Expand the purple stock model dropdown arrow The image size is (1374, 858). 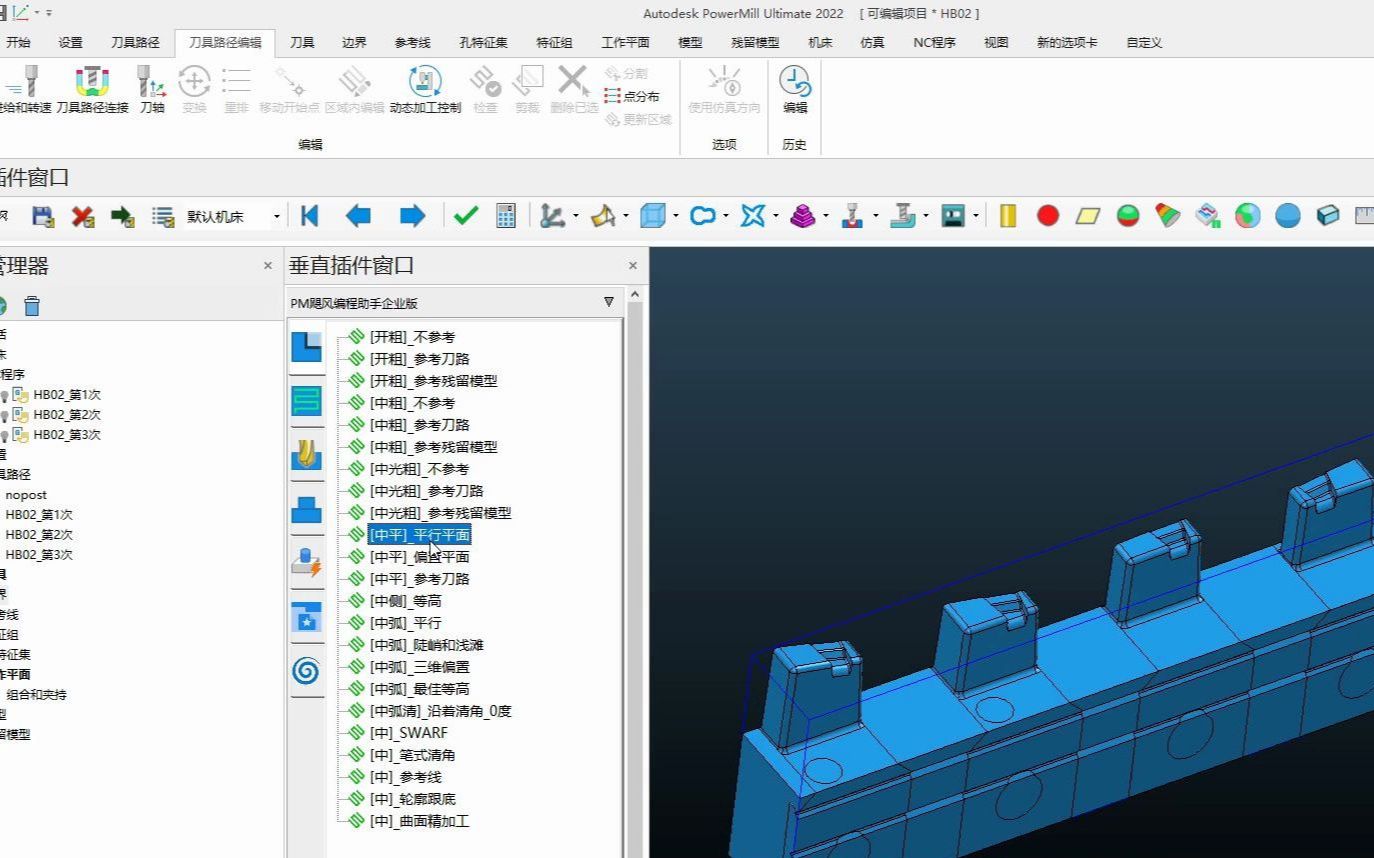coord(826,216)
